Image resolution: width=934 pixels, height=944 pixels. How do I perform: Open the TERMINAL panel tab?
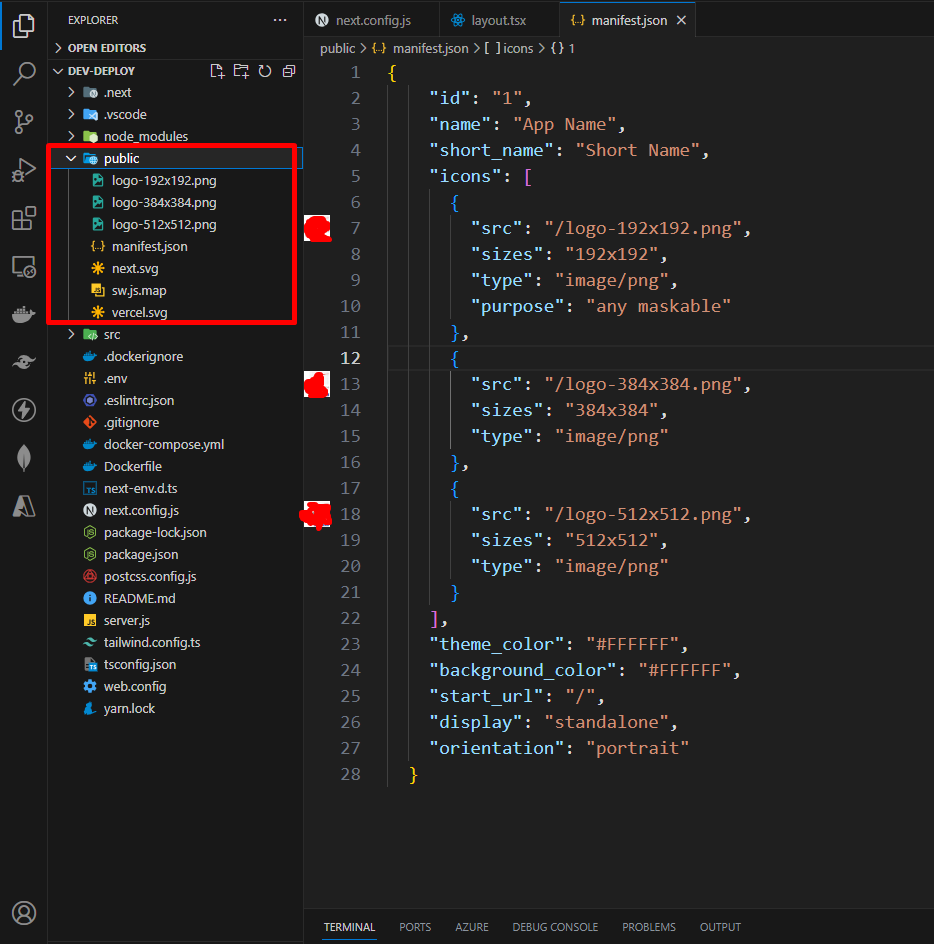(x=349, y=927)
